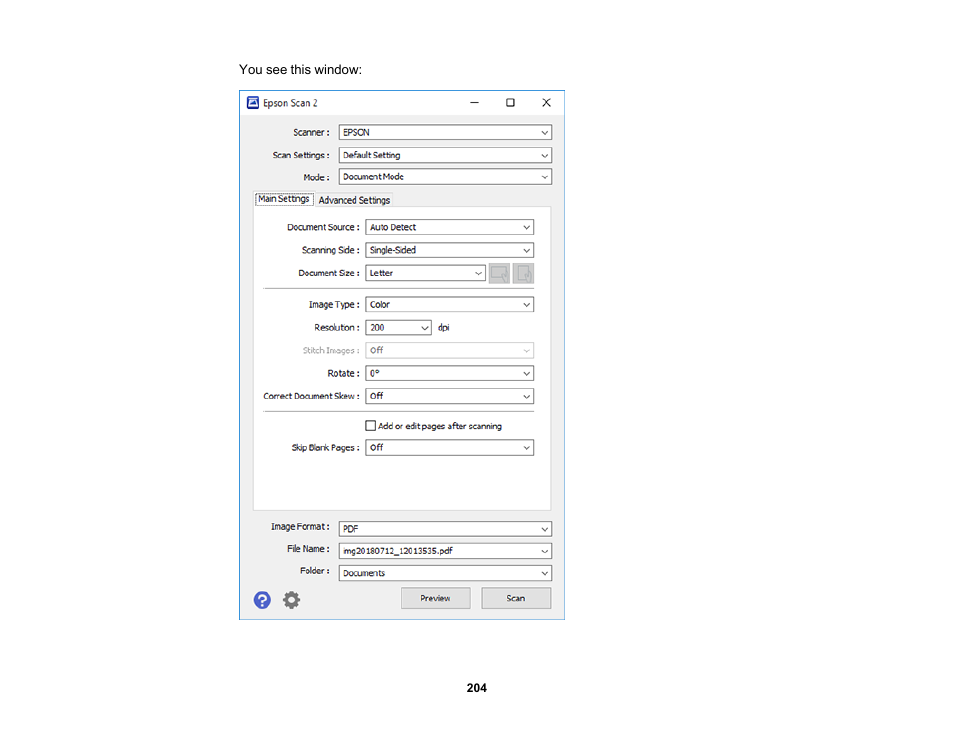Viewport: 954px width, 738px height.
Task: Open the Scanning Side dropdown
Action: pyautogui.click(x=450, y=250)
